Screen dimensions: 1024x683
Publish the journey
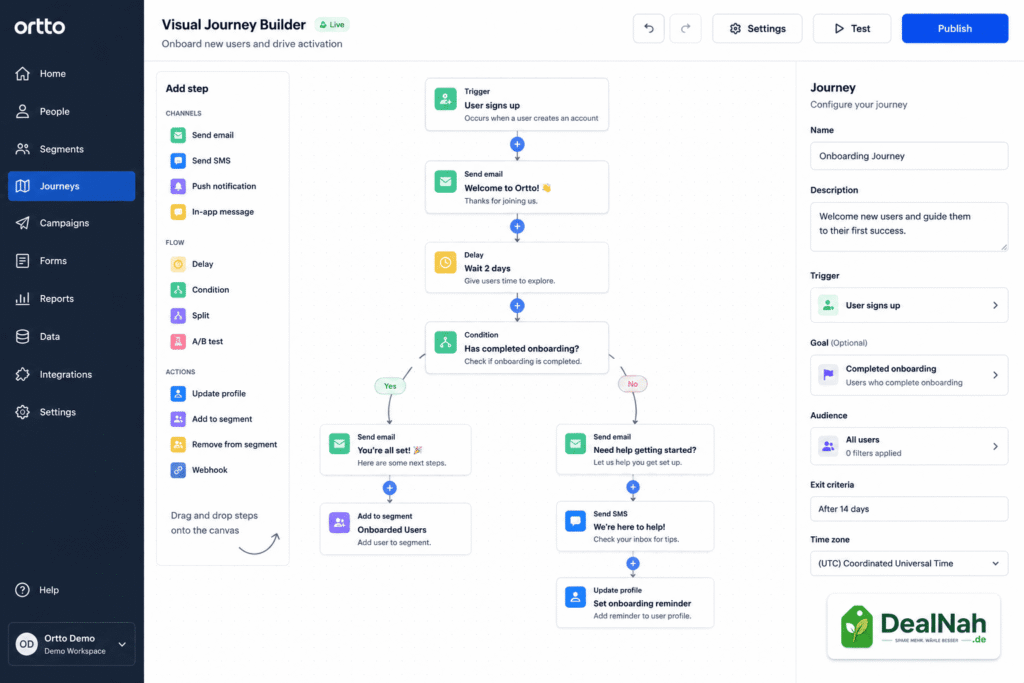[x=955, y=29]
